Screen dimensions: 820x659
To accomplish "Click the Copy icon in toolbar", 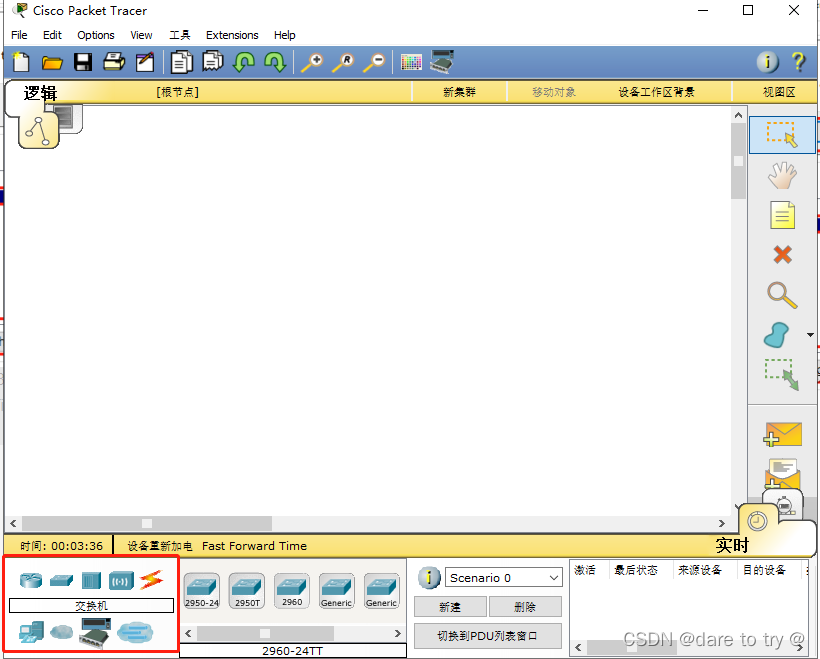I will 181,62.
